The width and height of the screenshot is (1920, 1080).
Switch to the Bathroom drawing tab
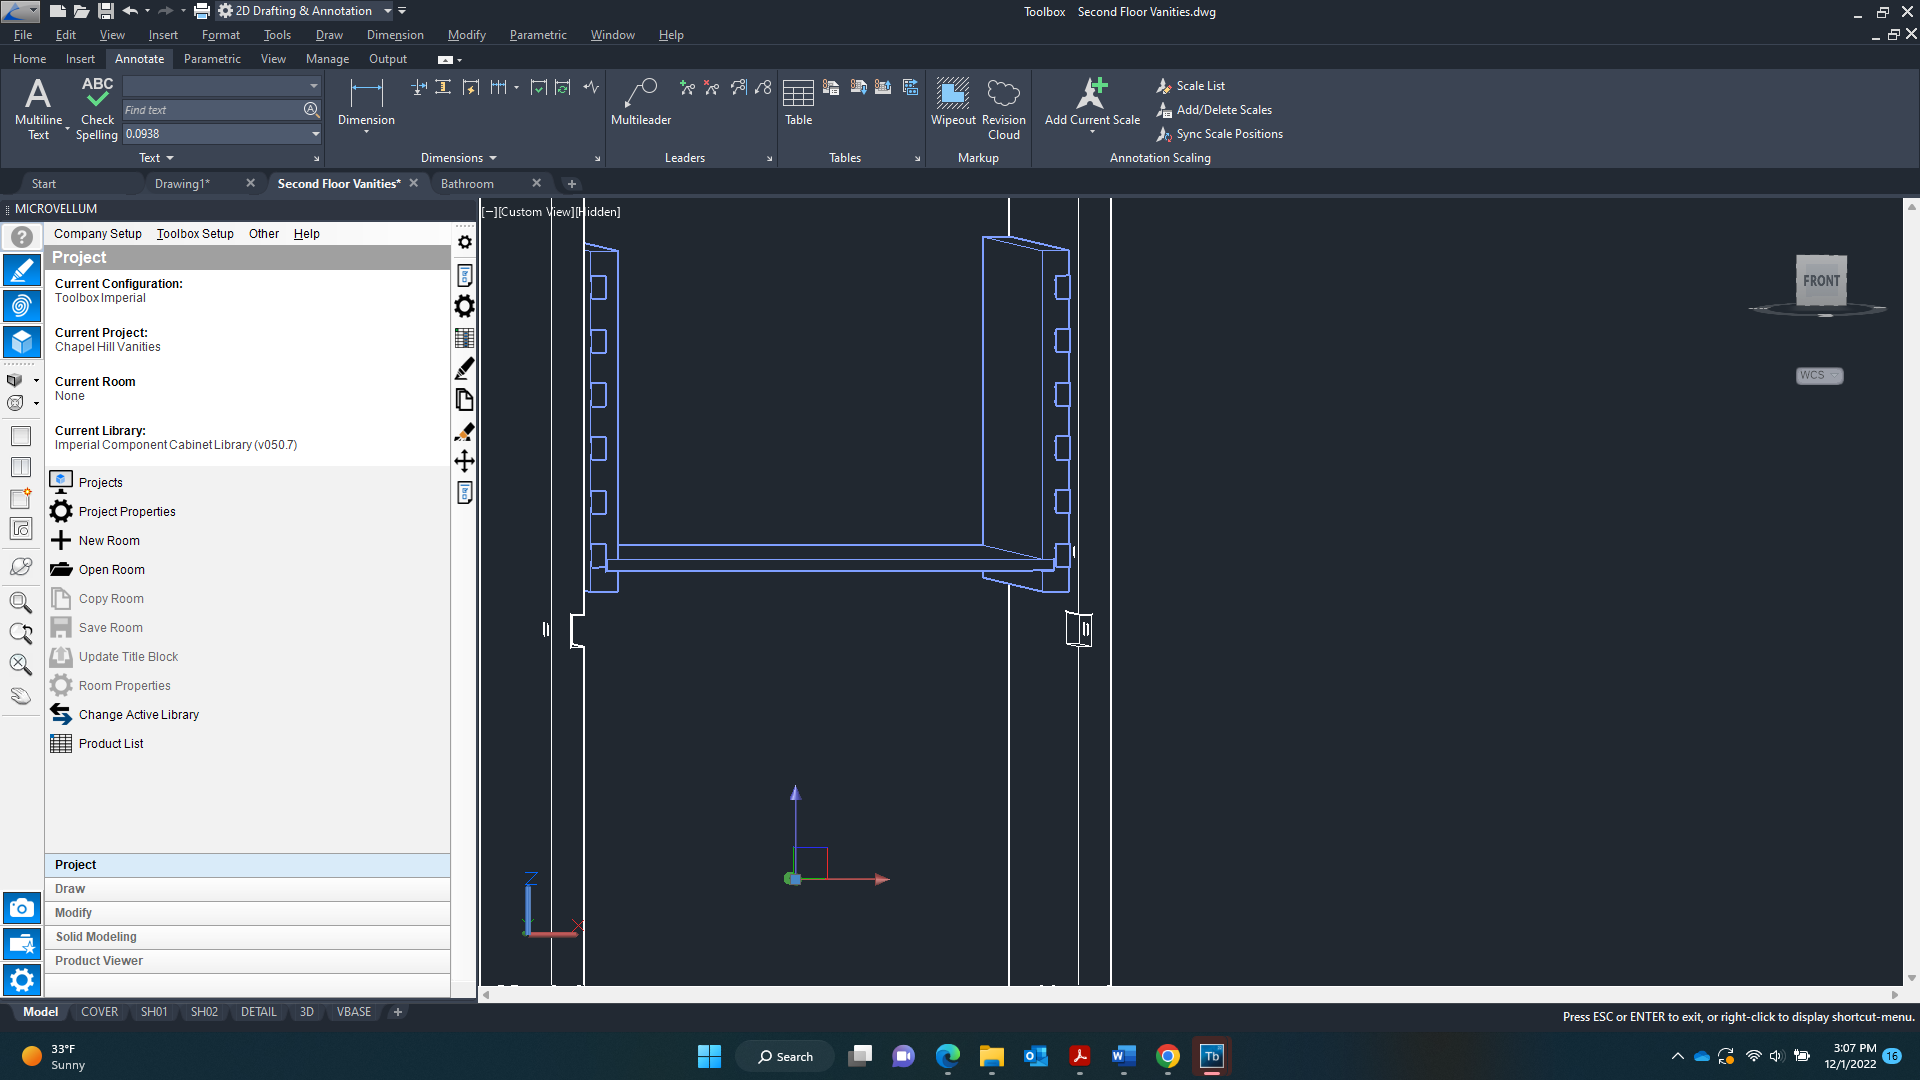pos(467,184)
